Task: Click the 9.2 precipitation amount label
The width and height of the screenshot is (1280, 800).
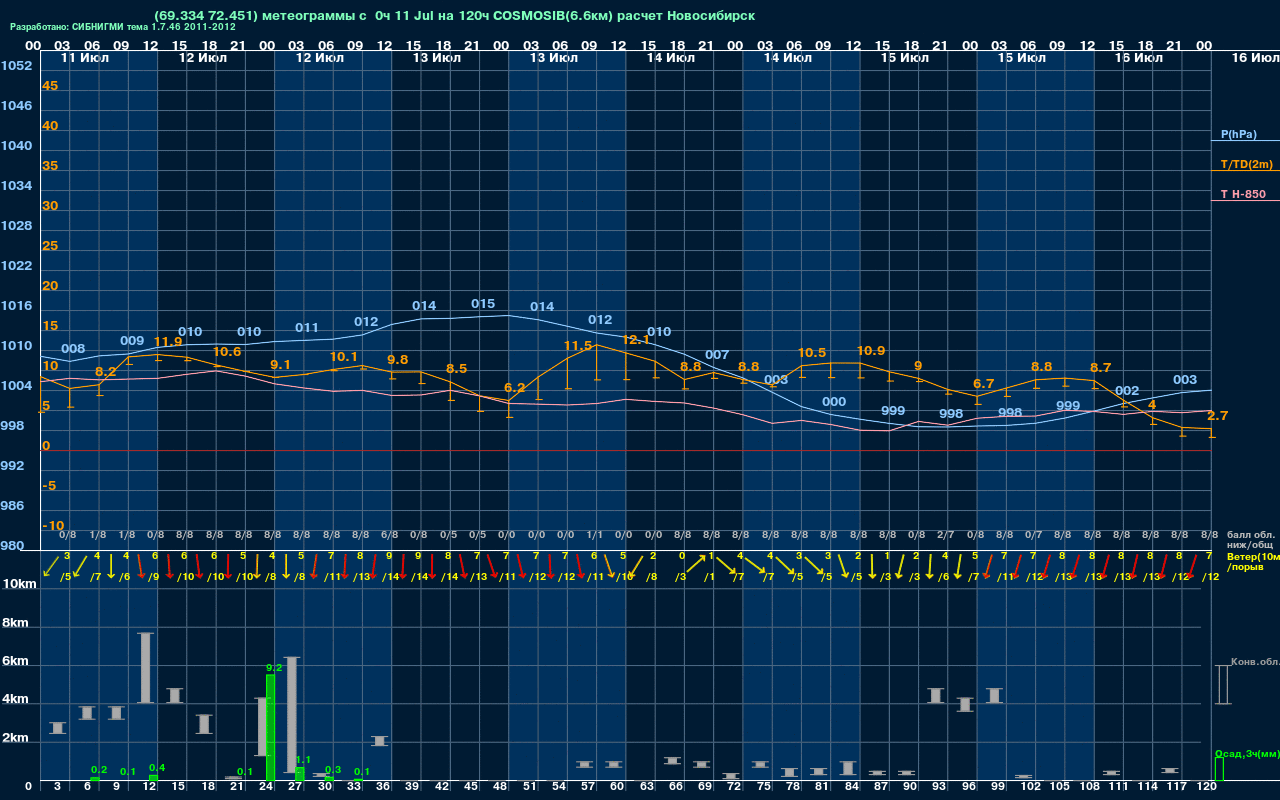Action: pyautogui.click(x=274, y=667)
